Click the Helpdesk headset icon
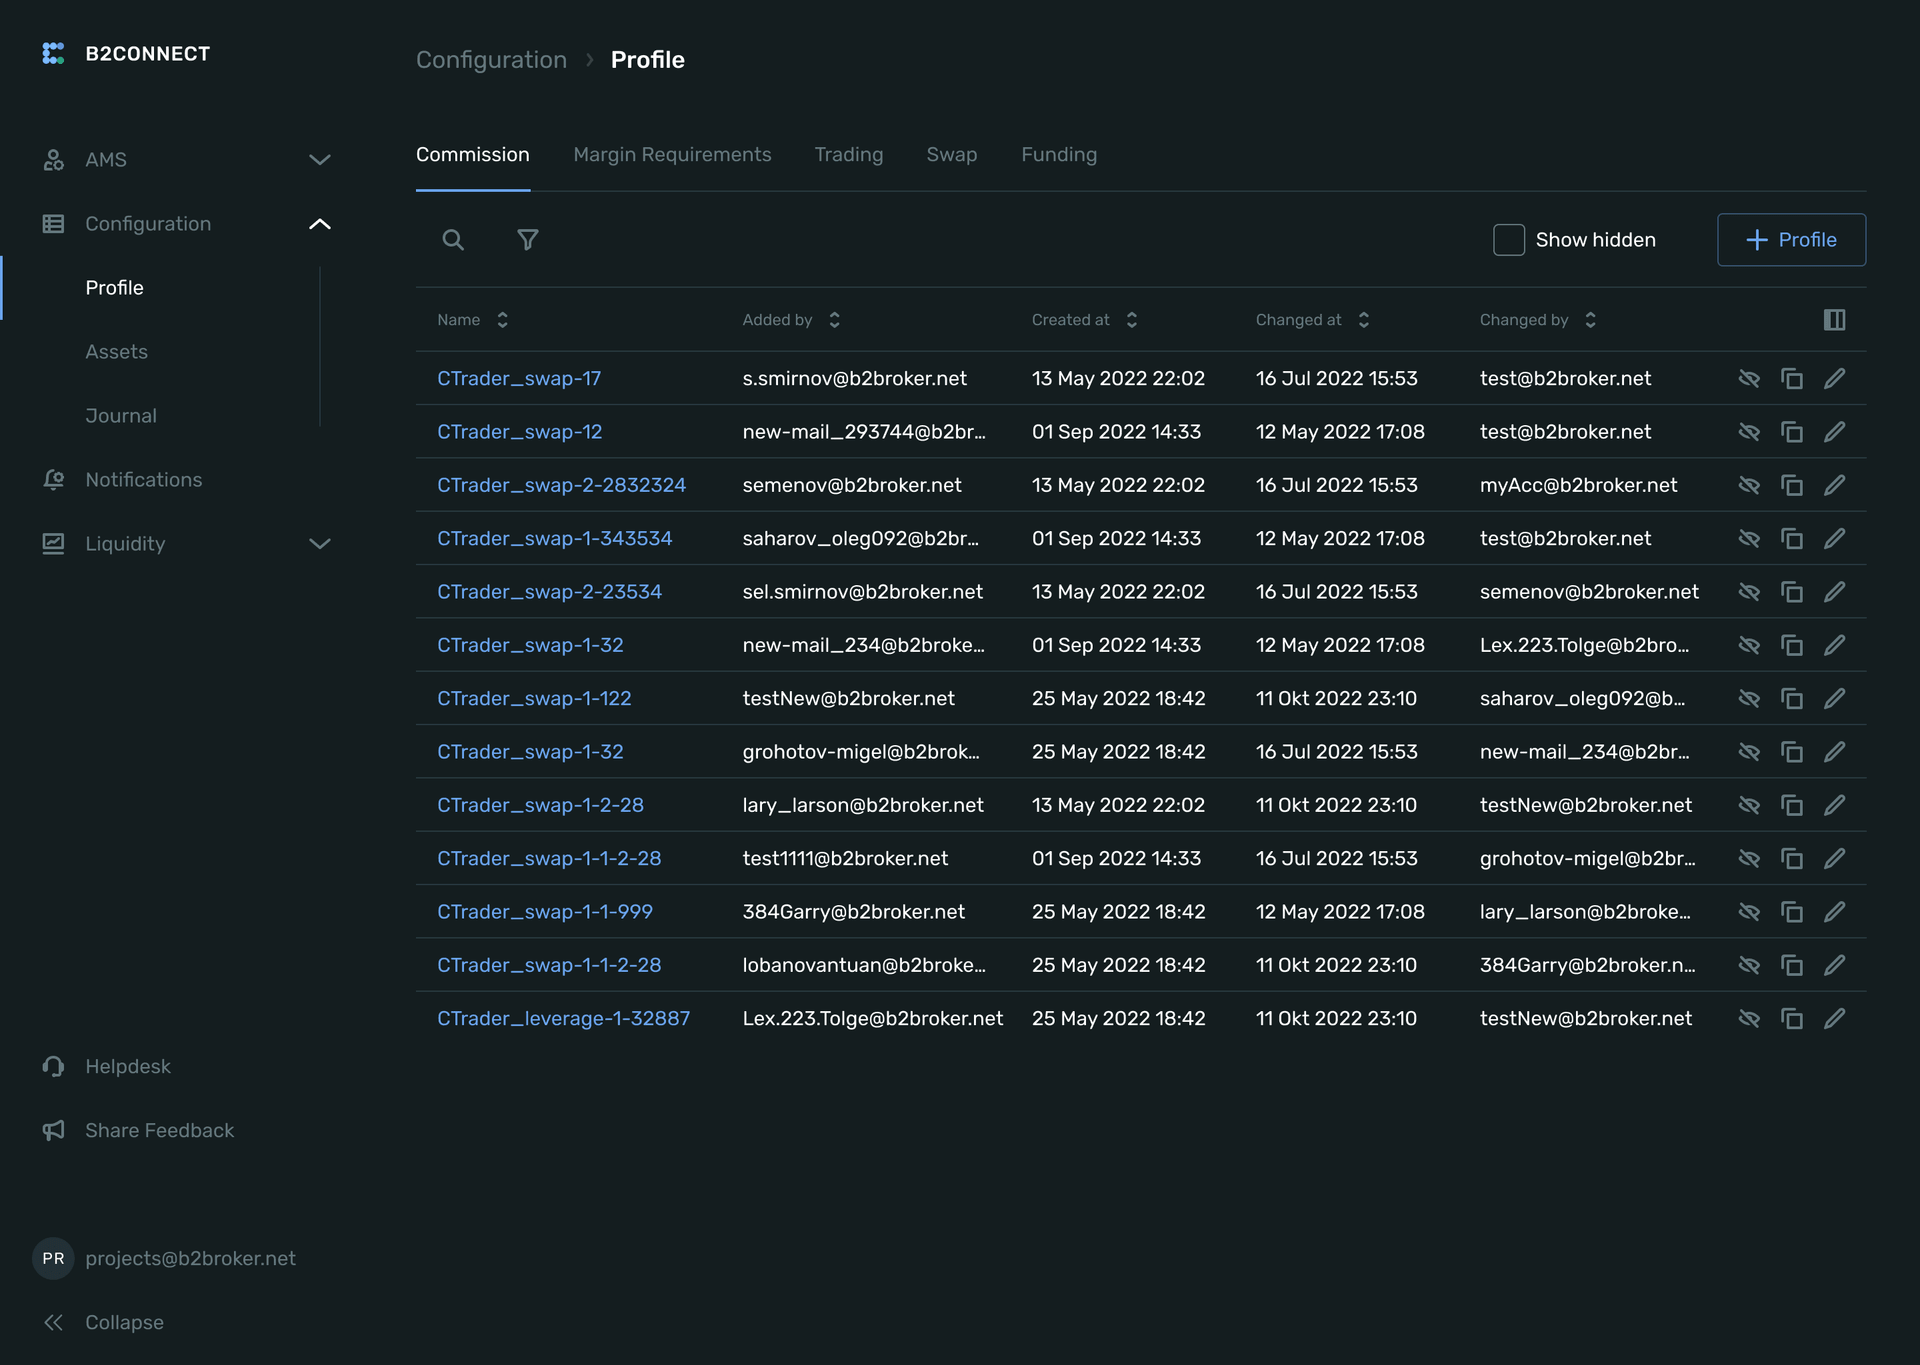 pos(54,1067)
